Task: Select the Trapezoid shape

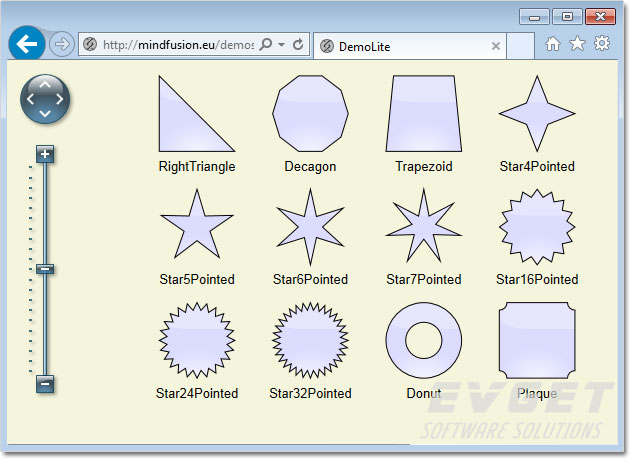Action: point(423,113)
